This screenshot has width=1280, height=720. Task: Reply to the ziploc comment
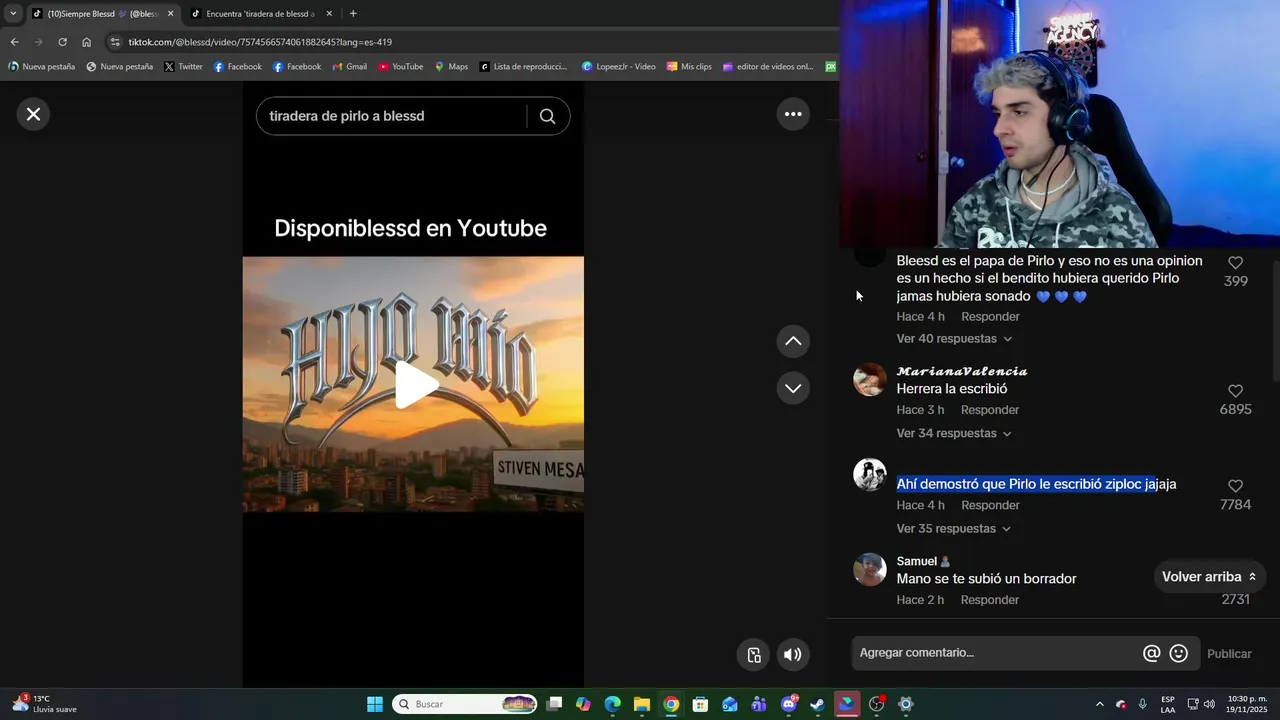click(990, 505)
